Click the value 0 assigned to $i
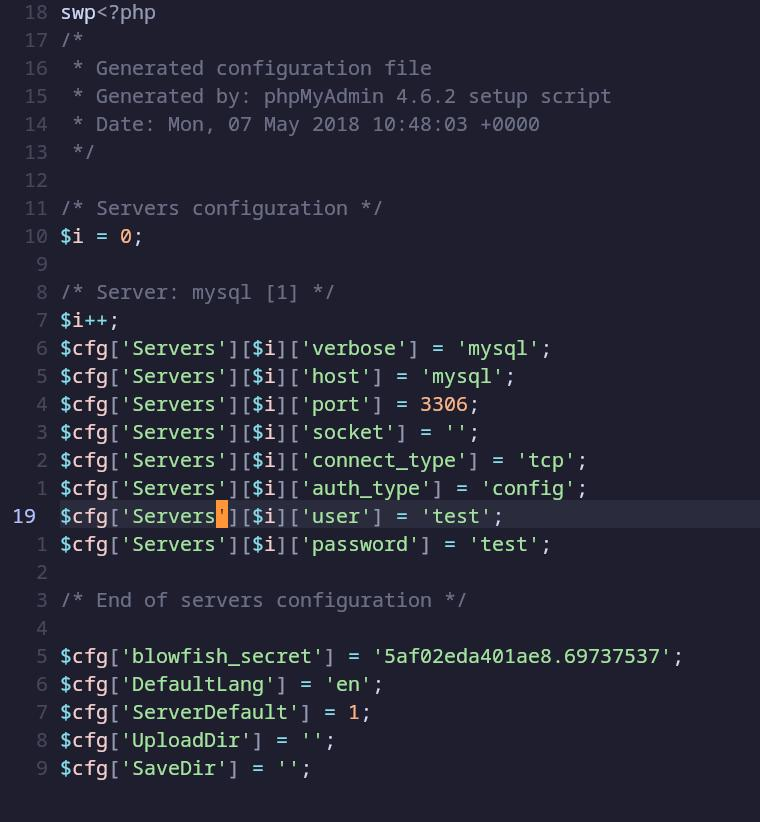 pyautogui.click(x=126, y=236)
